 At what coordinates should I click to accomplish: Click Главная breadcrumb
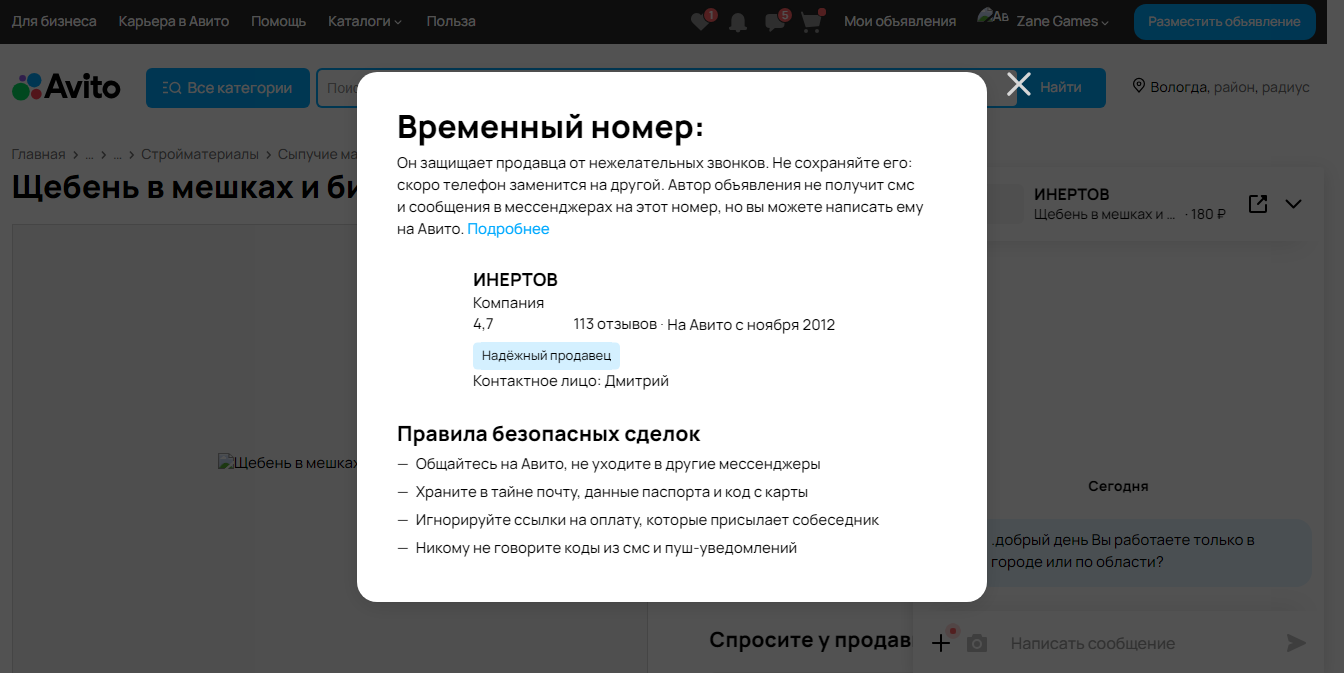[x=38, y=154]
